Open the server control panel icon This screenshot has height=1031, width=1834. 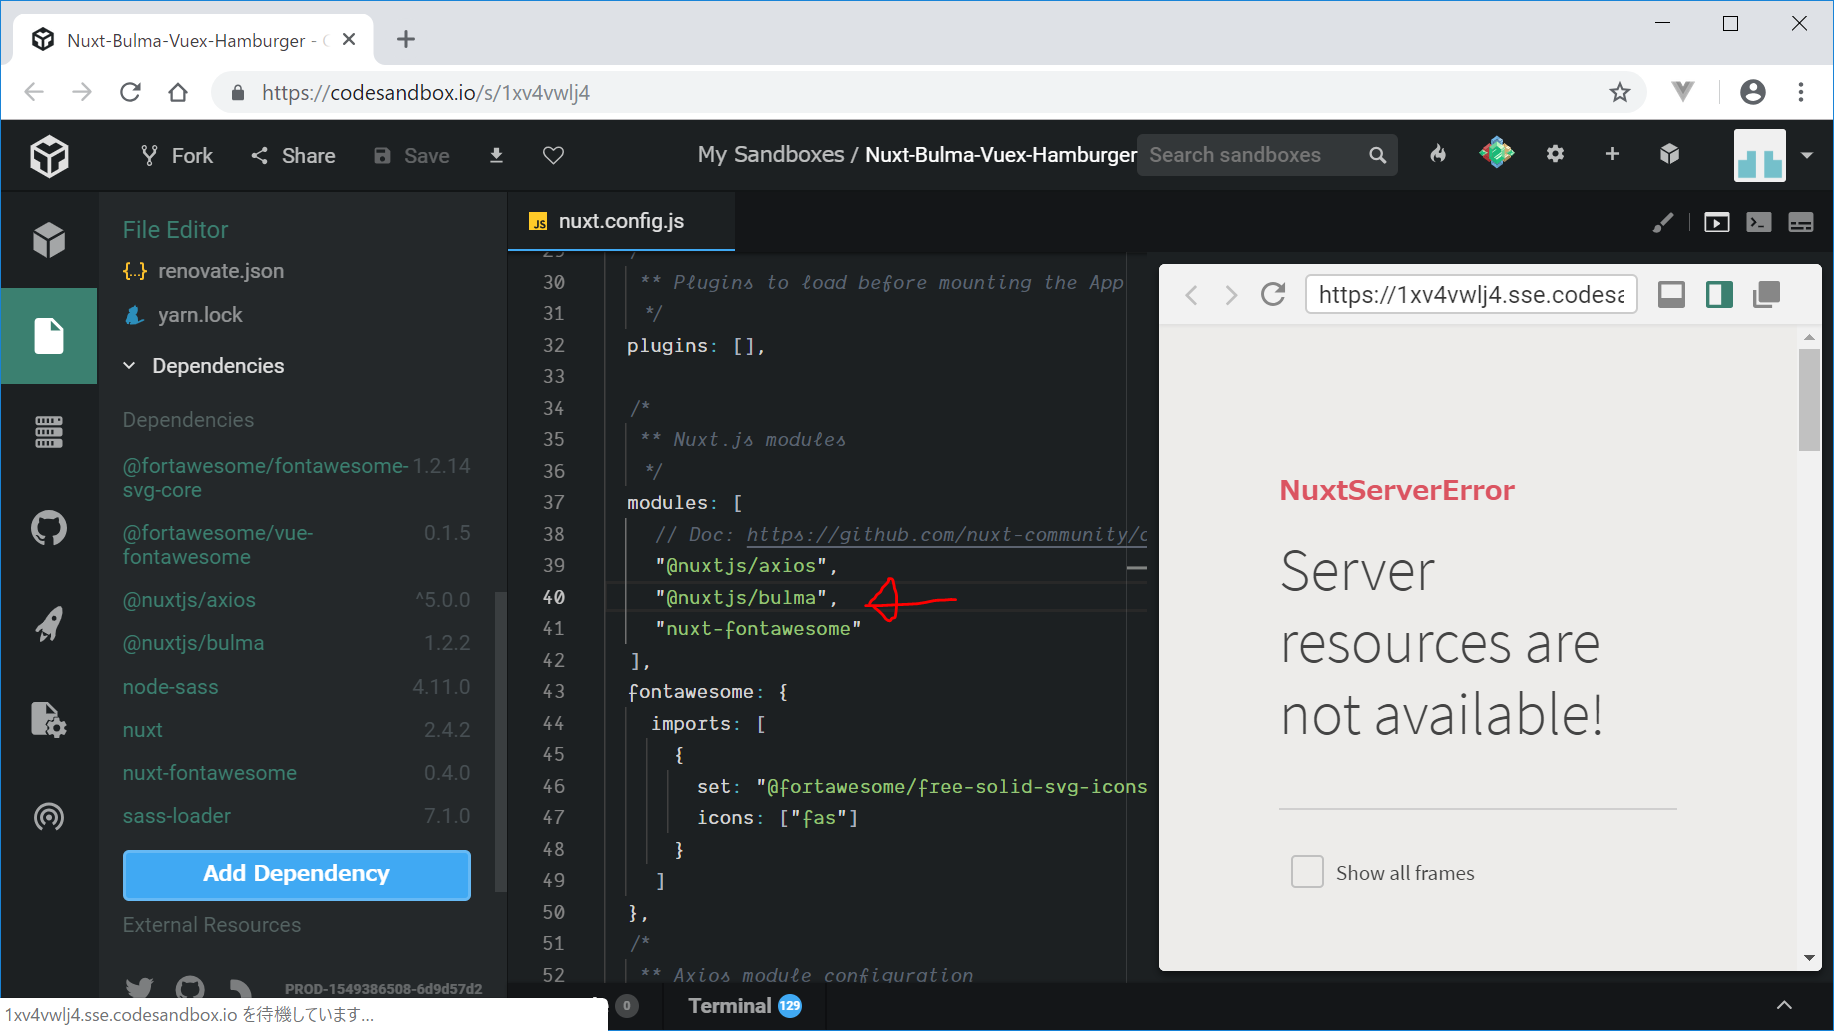pyautogui.click(x=49, y=432)
